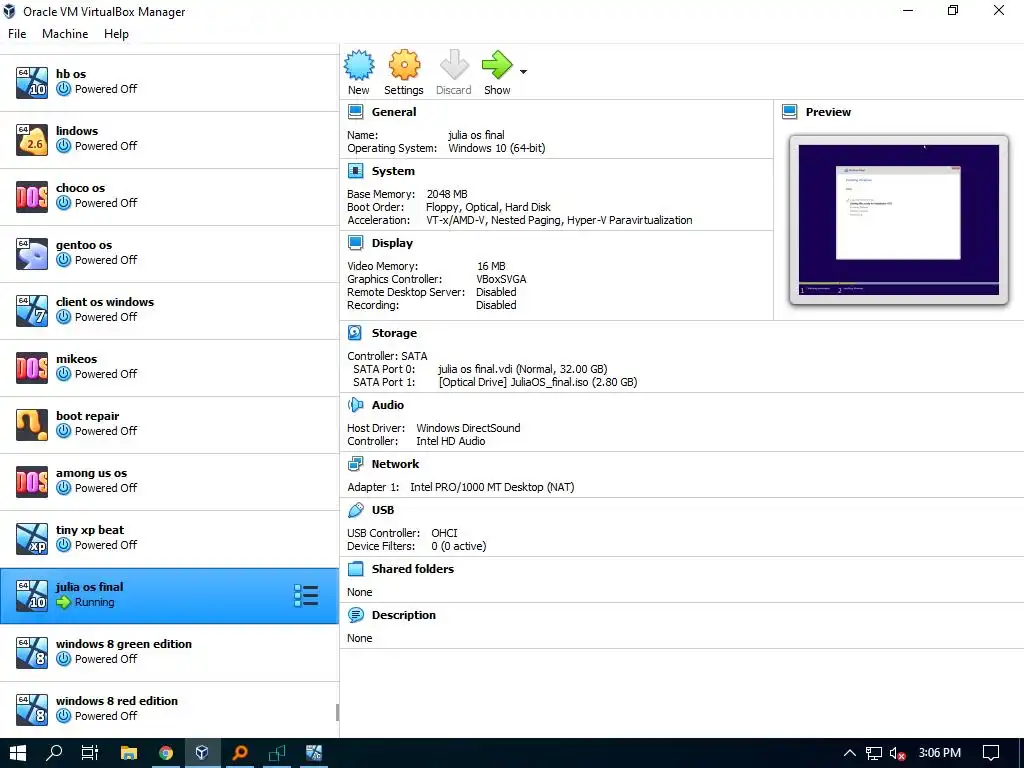The height and width of the screenshot is (768, 1024).
Task: Click the USB section icon
Action: pos(356,510)
